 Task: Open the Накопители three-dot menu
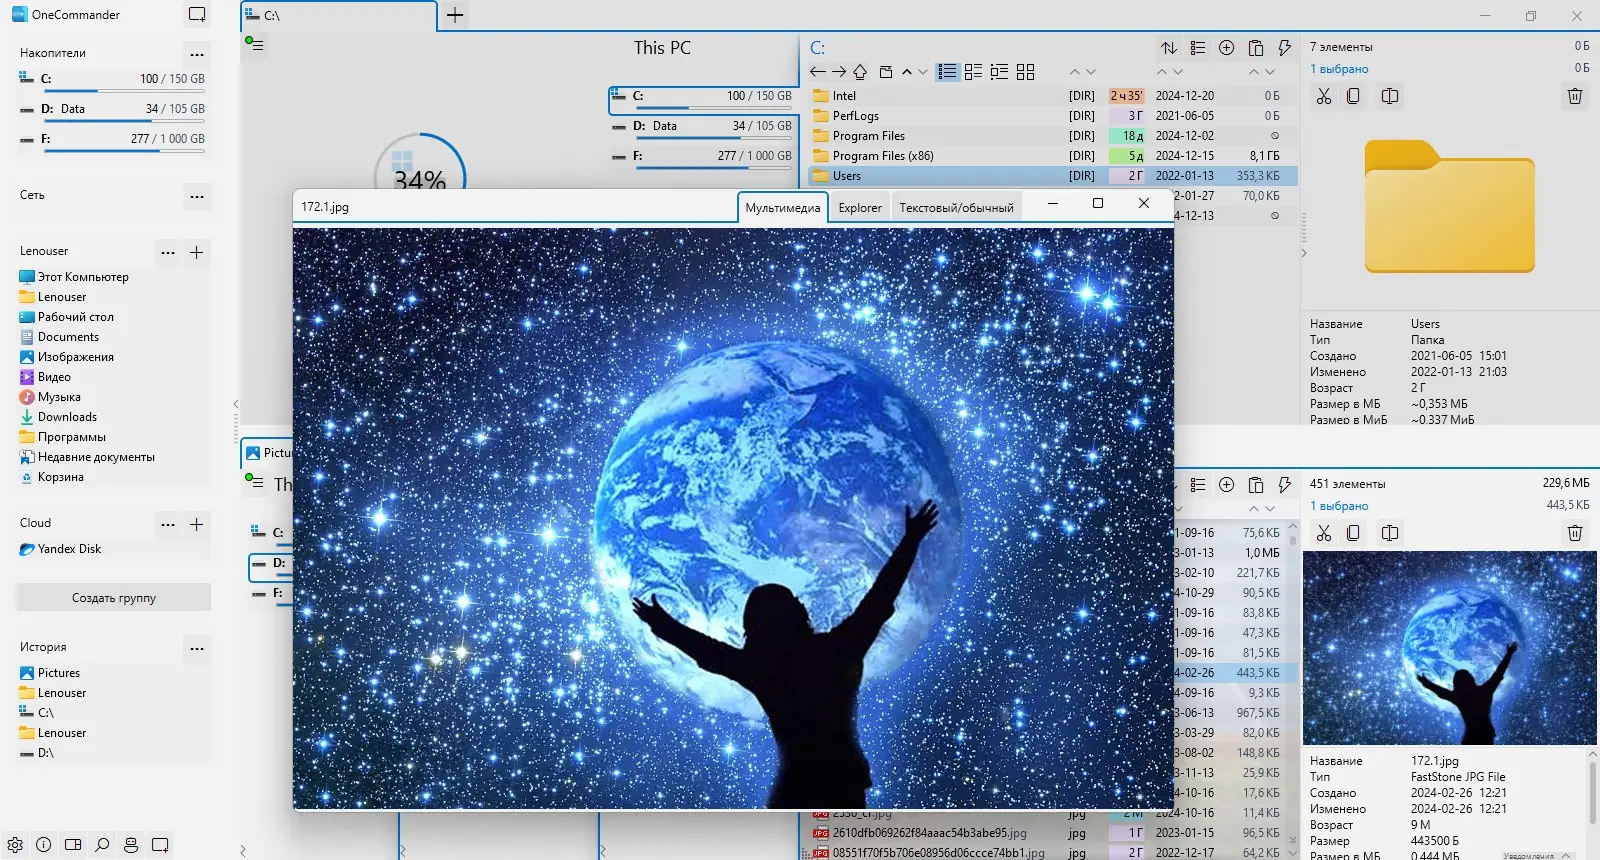tap(197, 54)
